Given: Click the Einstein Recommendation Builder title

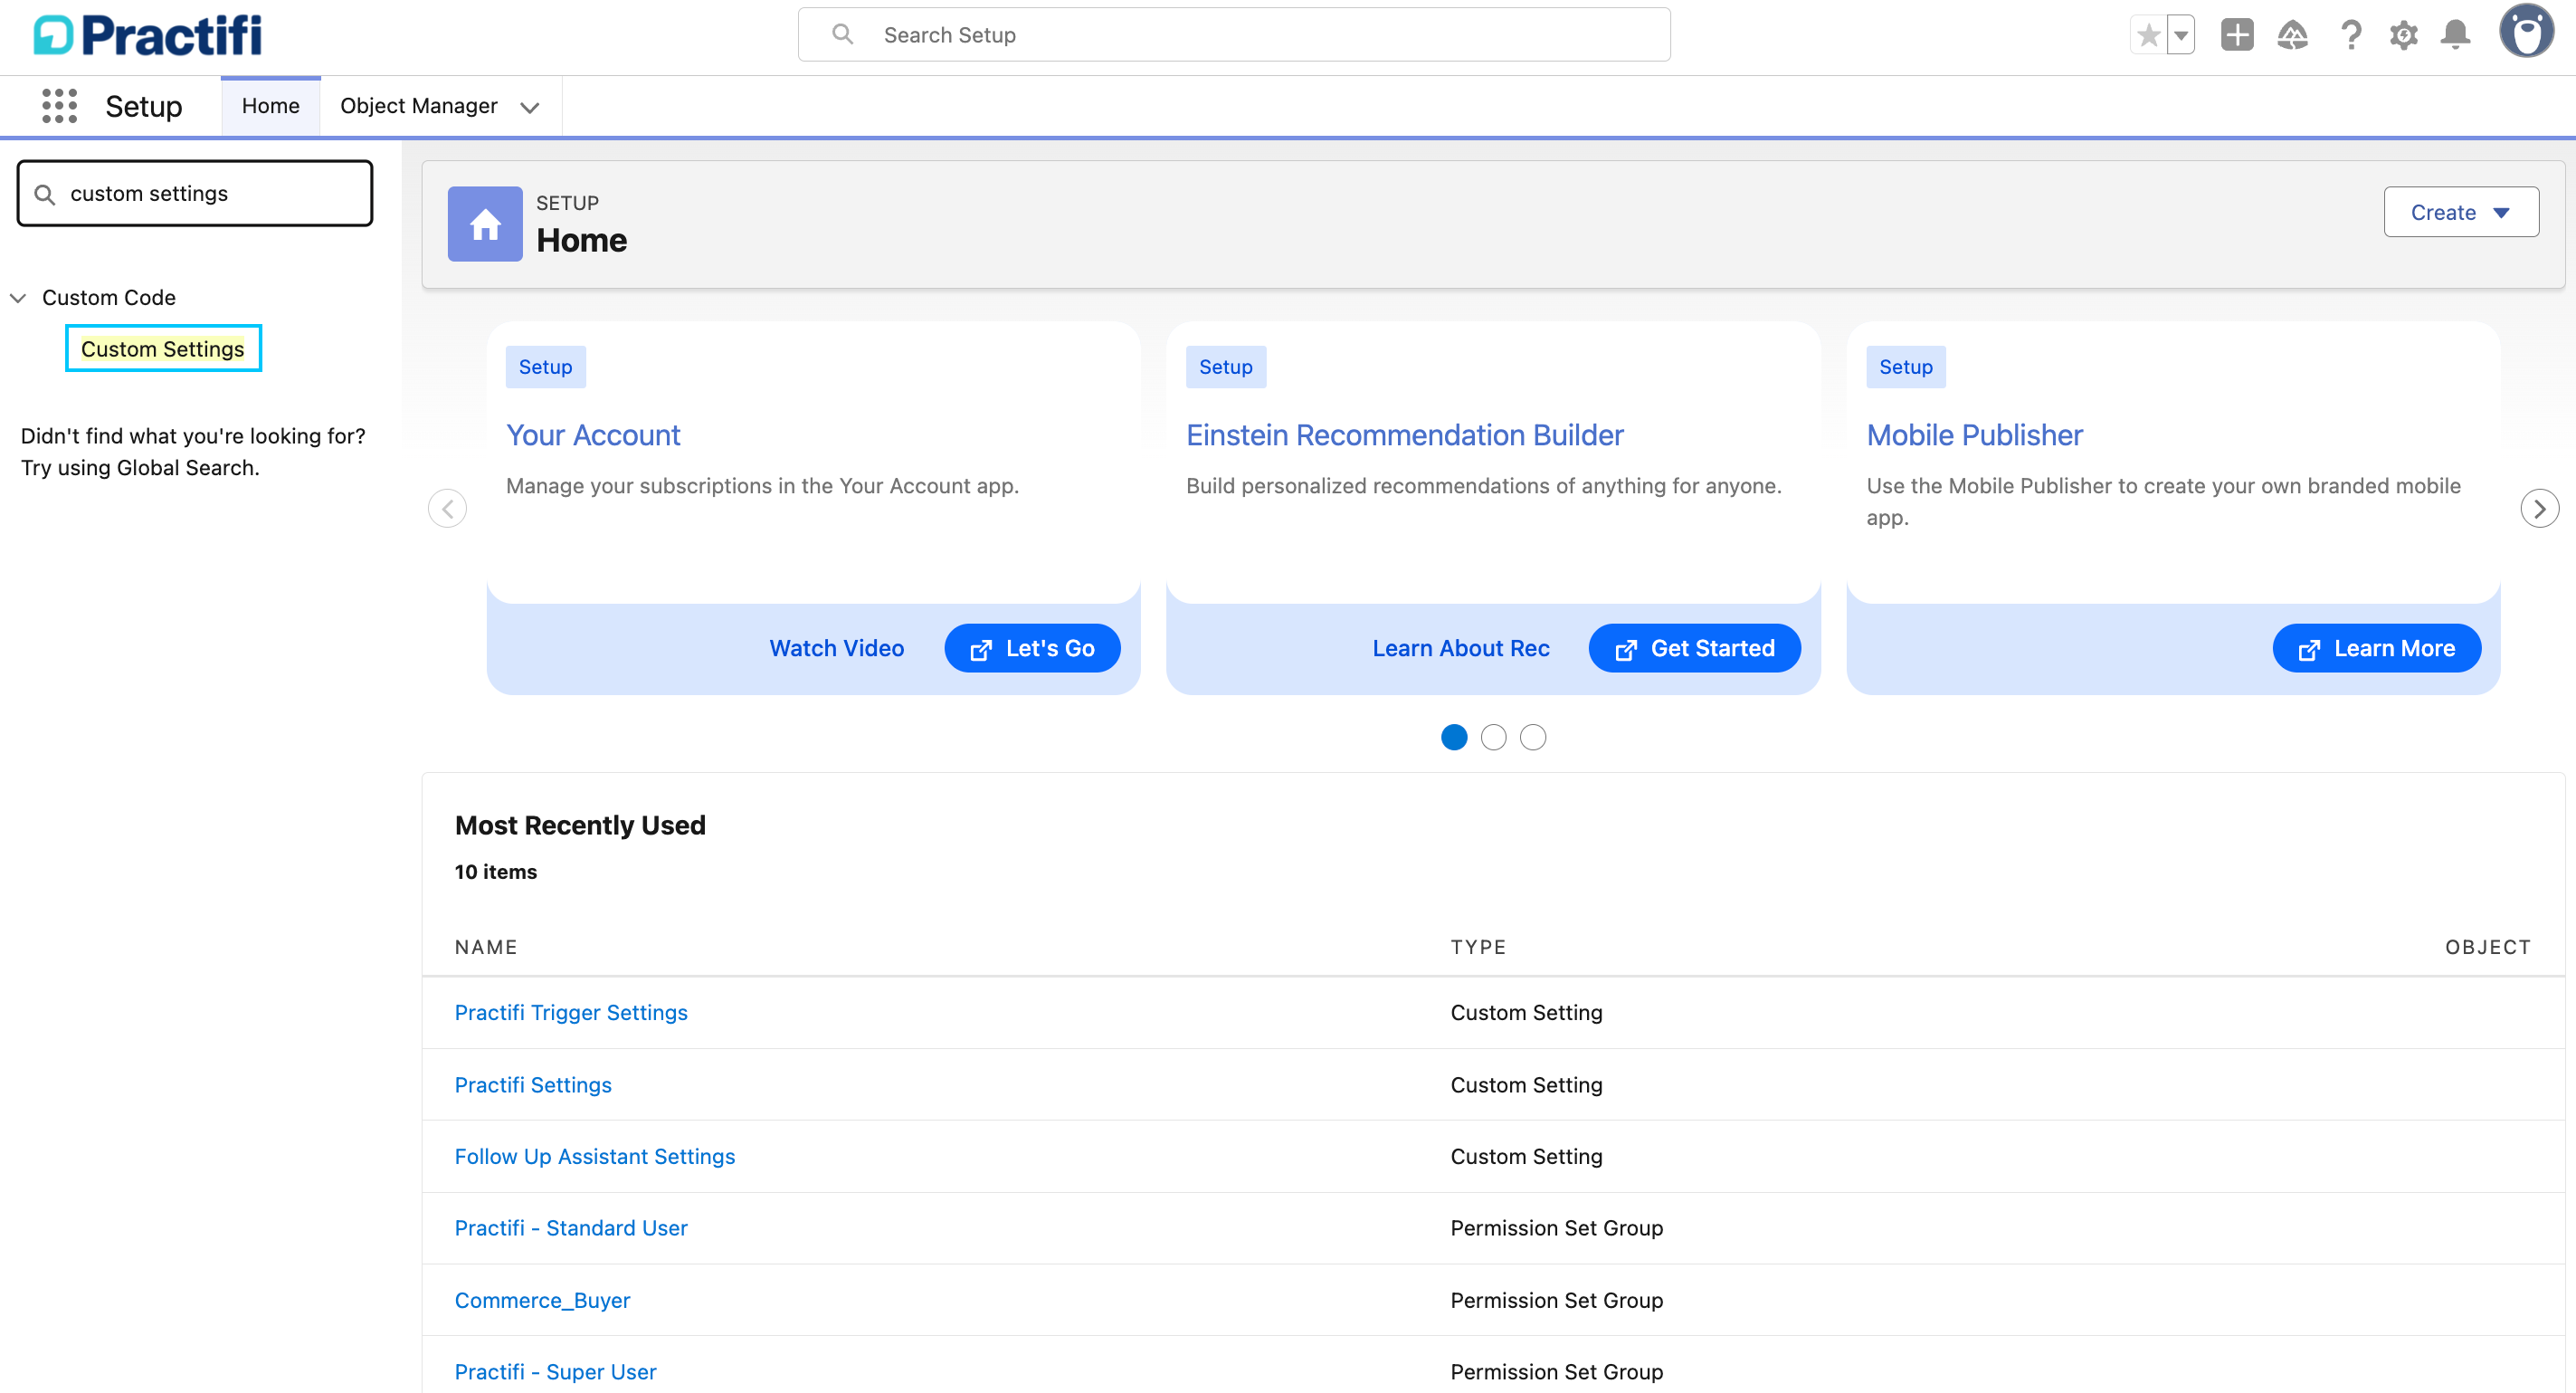Looking at the screenshot, I should pos(1404,435).
